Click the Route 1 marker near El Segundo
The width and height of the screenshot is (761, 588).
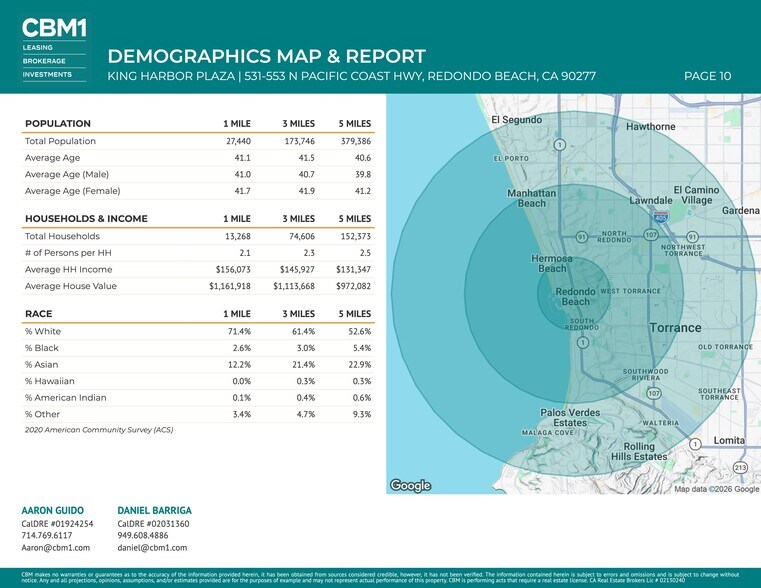[560, 145]
